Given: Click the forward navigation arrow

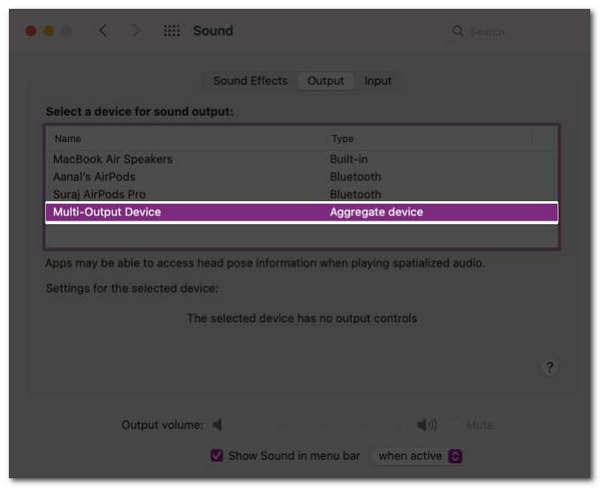Looking at the screenshot, I should [135, 31].
